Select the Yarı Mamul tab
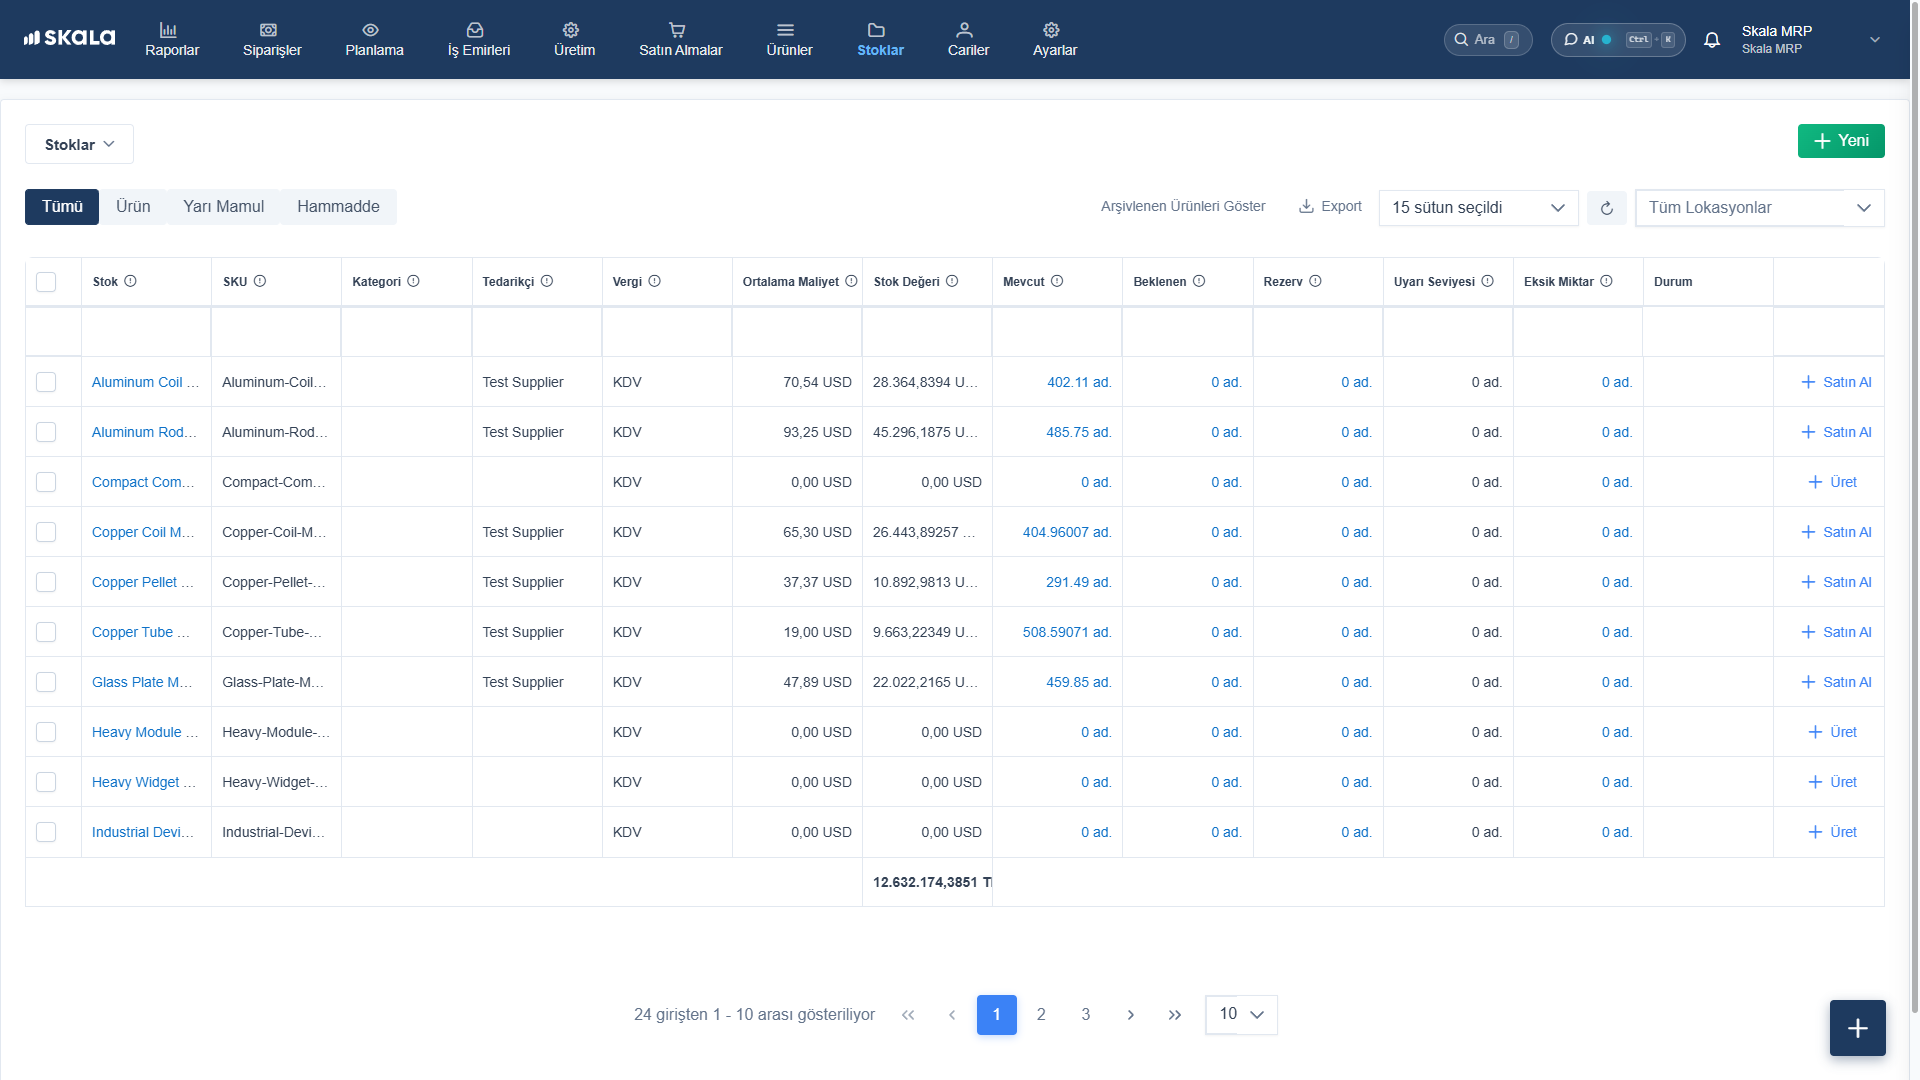This screenshot has width=1920, height=1080. 224,207
